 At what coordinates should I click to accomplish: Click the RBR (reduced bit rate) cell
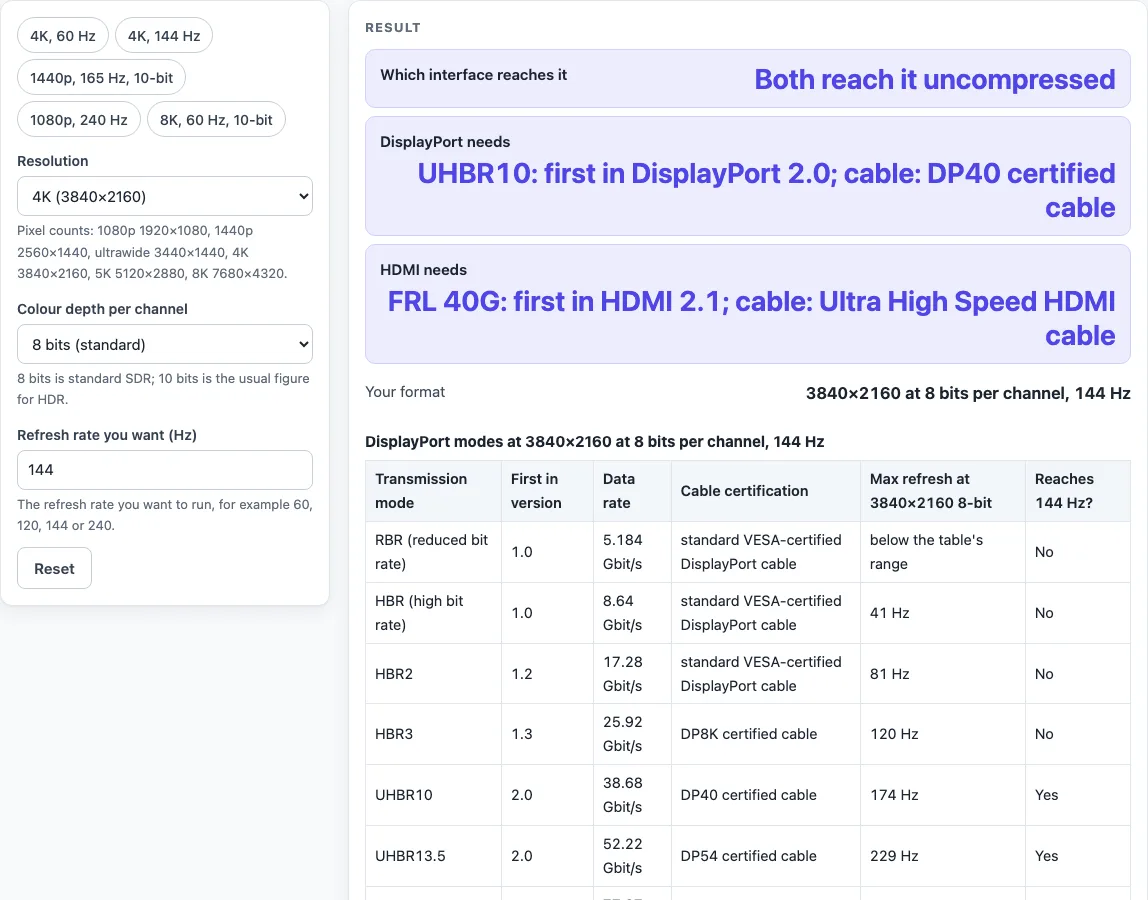433,552
